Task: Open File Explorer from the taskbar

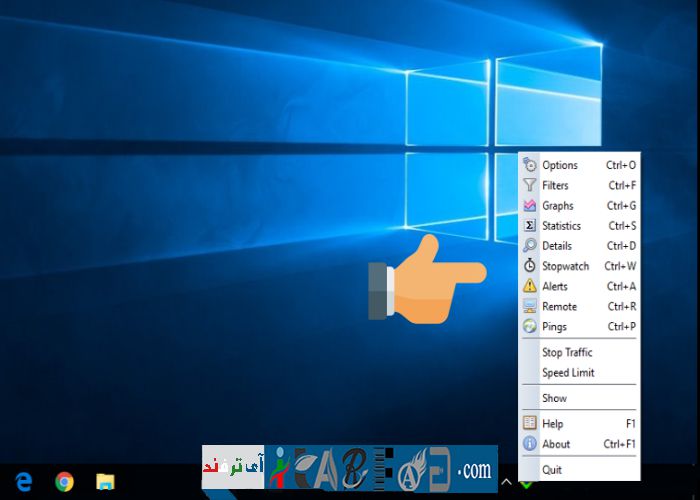Action: (x=105, y=482)
